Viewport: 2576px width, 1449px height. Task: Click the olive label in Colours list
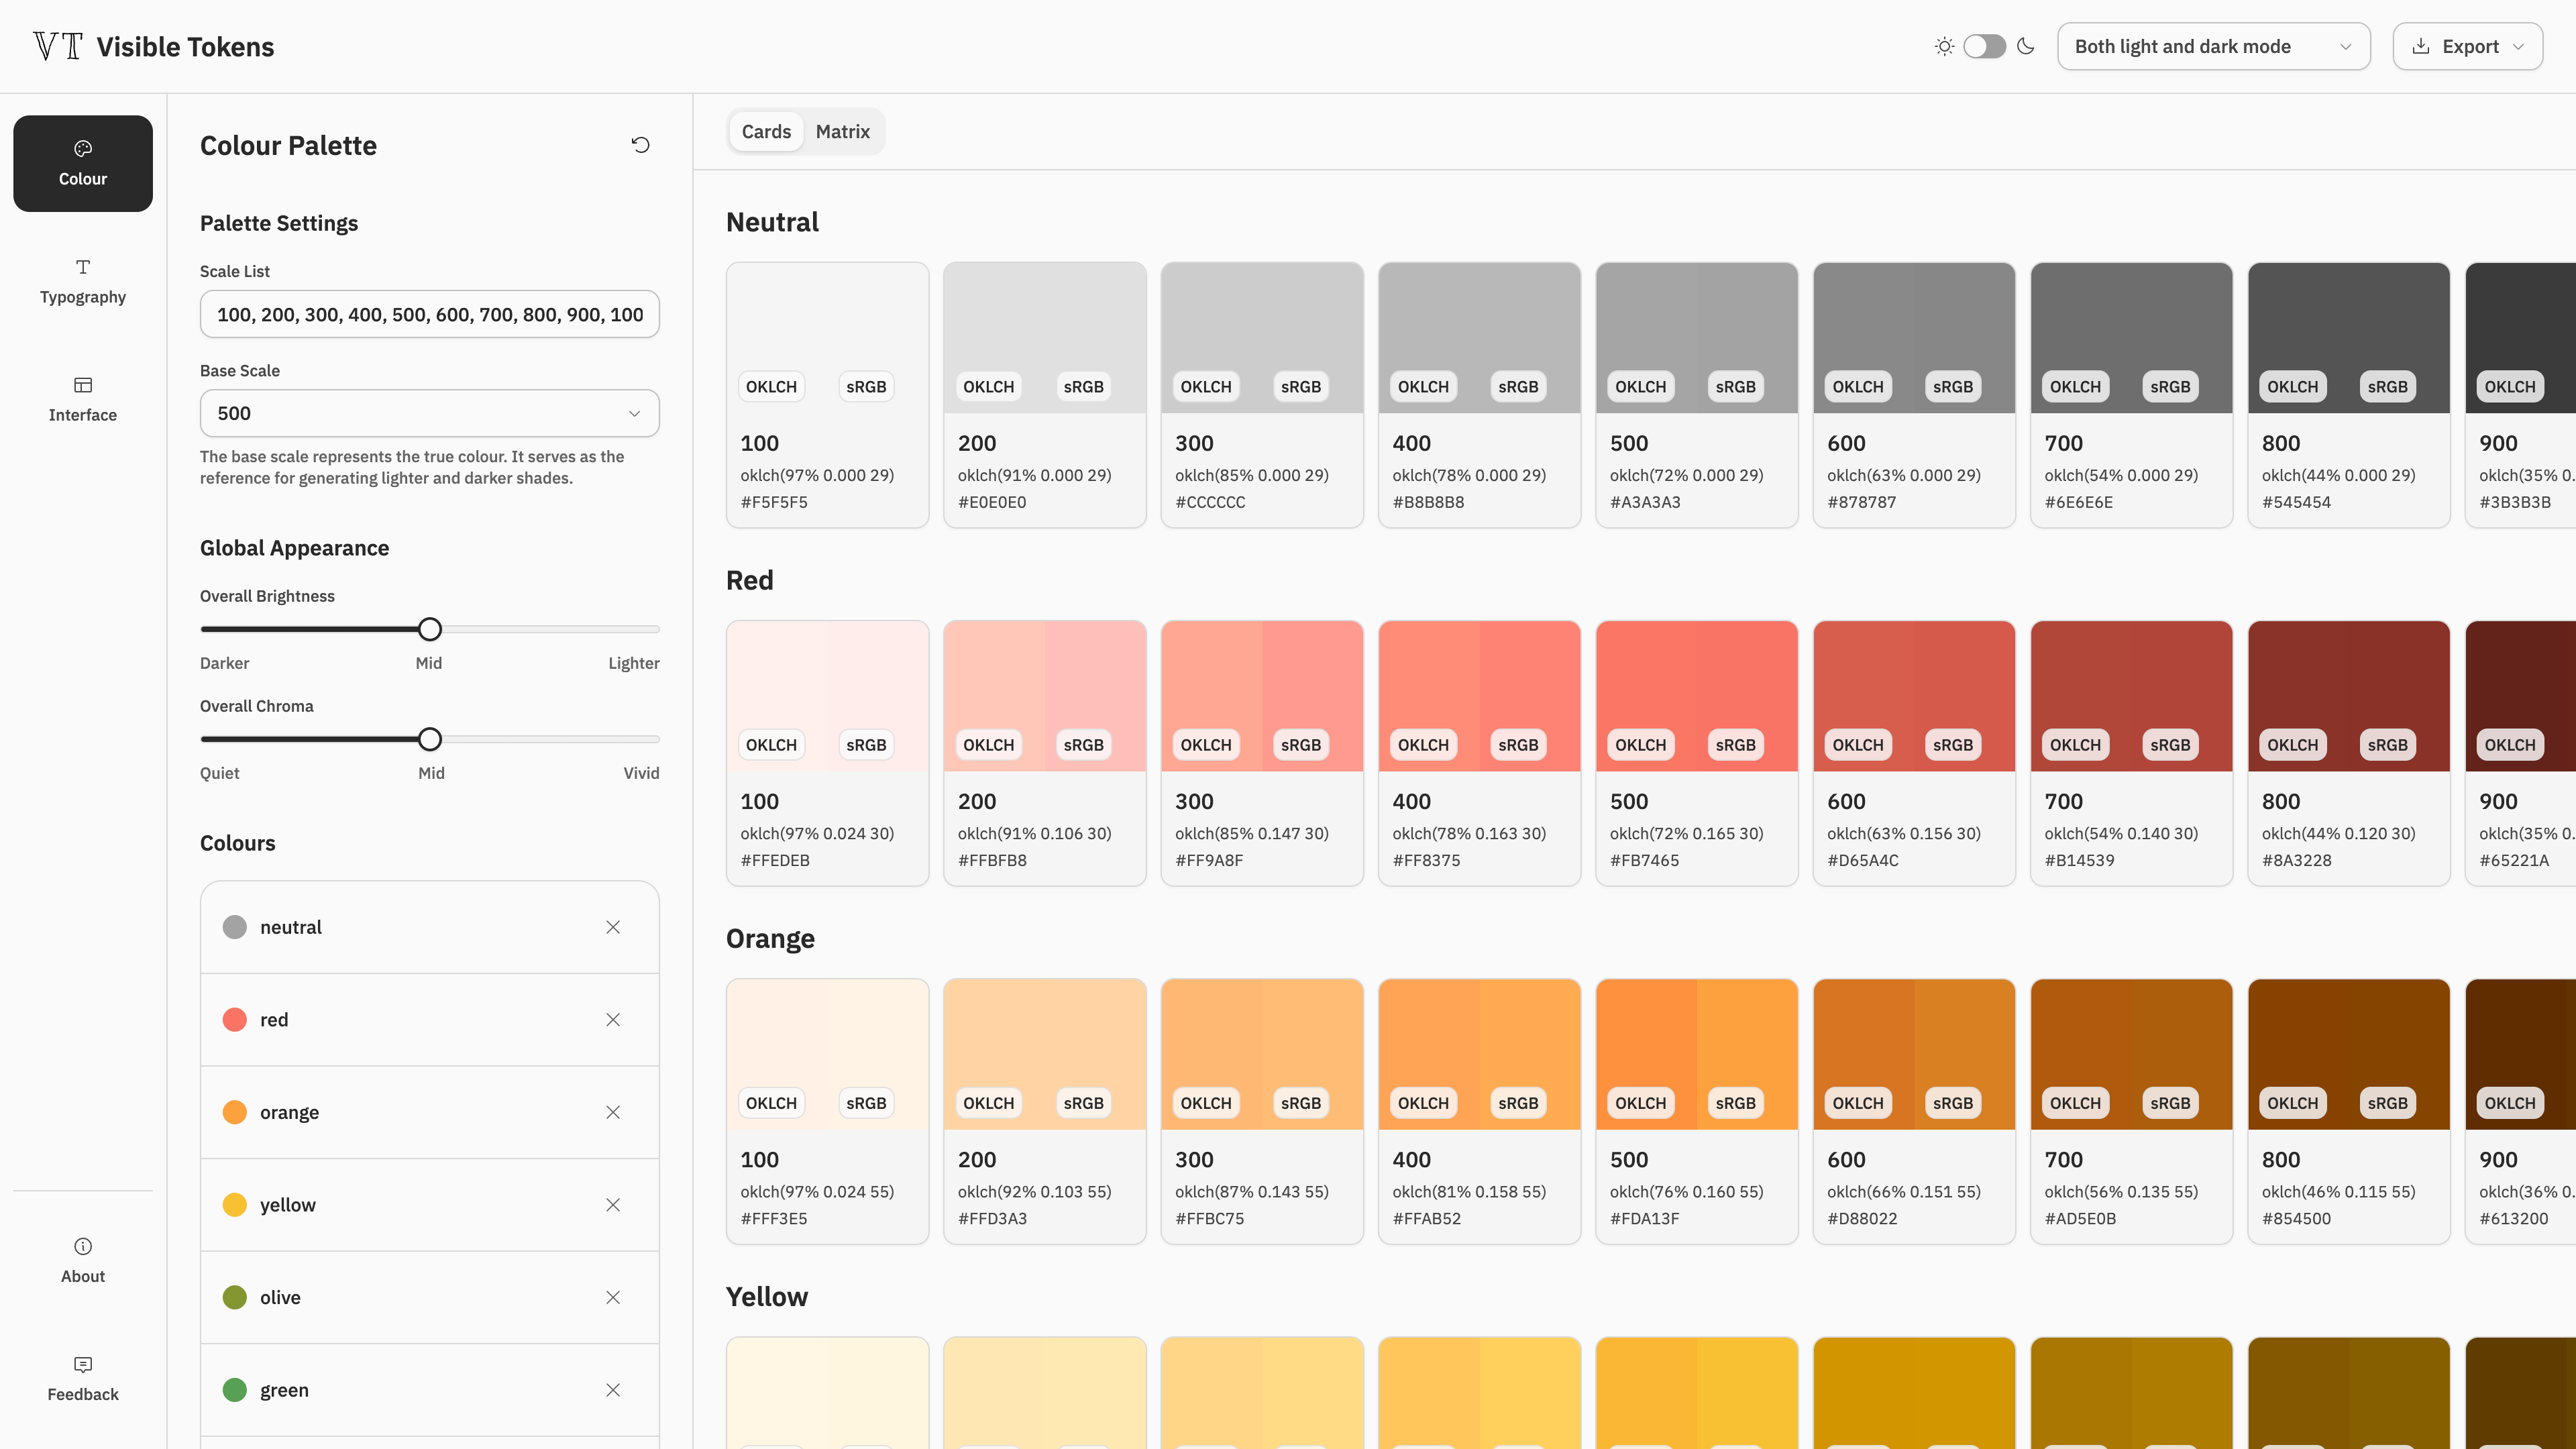pos(280,1297)
